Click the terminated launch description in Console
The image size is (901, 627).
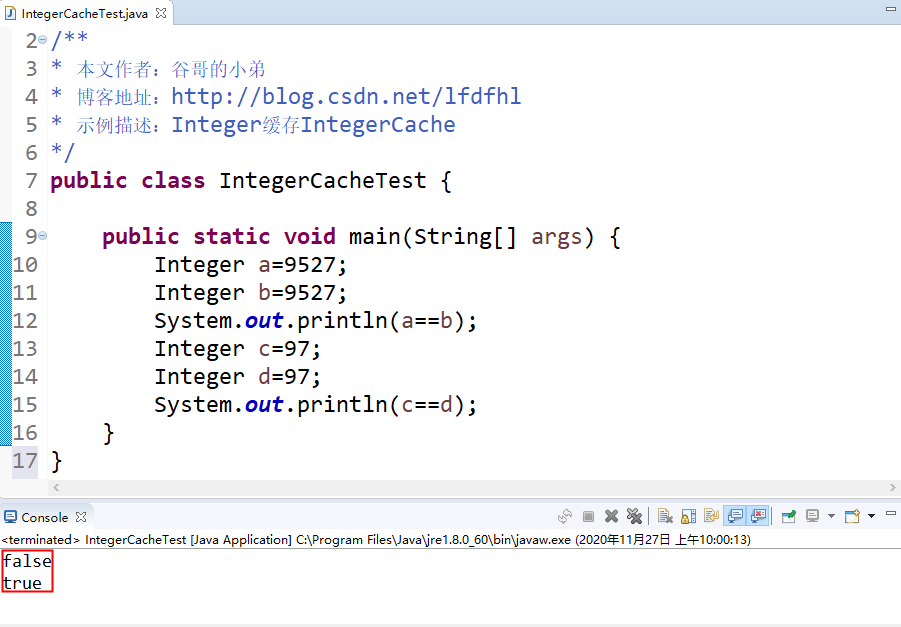376,540
